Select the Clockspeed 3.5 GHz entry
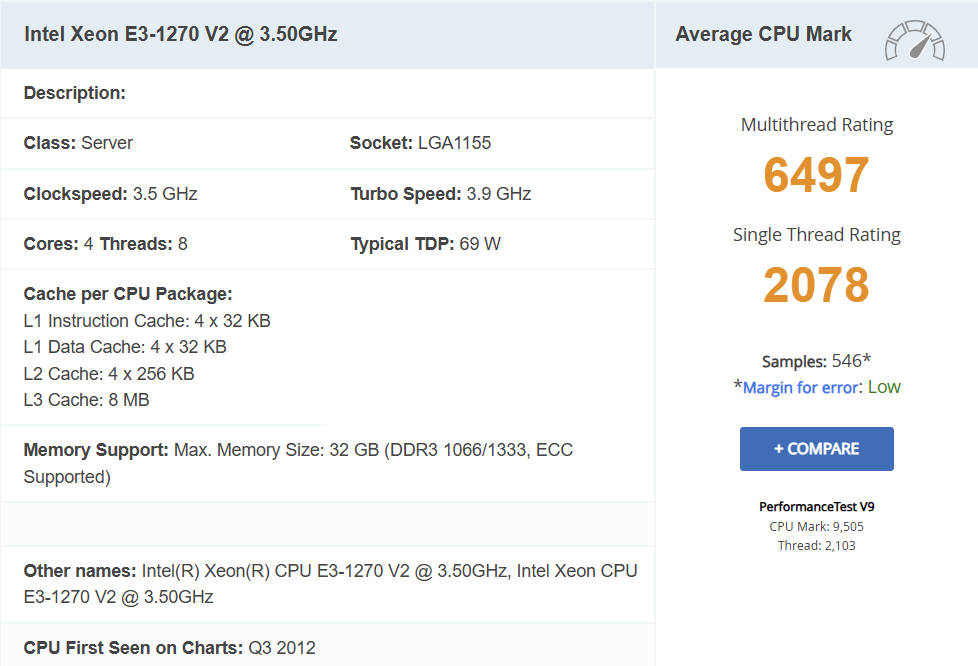 [110, 194]
